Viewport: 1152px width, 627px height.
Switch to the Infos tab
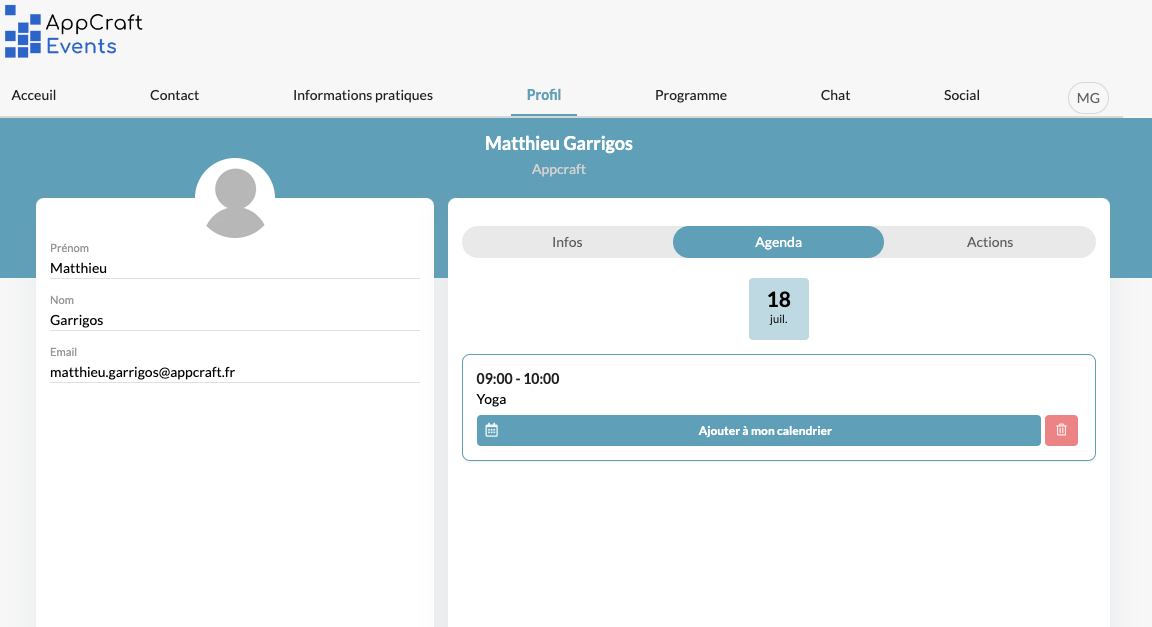[567, 242]
